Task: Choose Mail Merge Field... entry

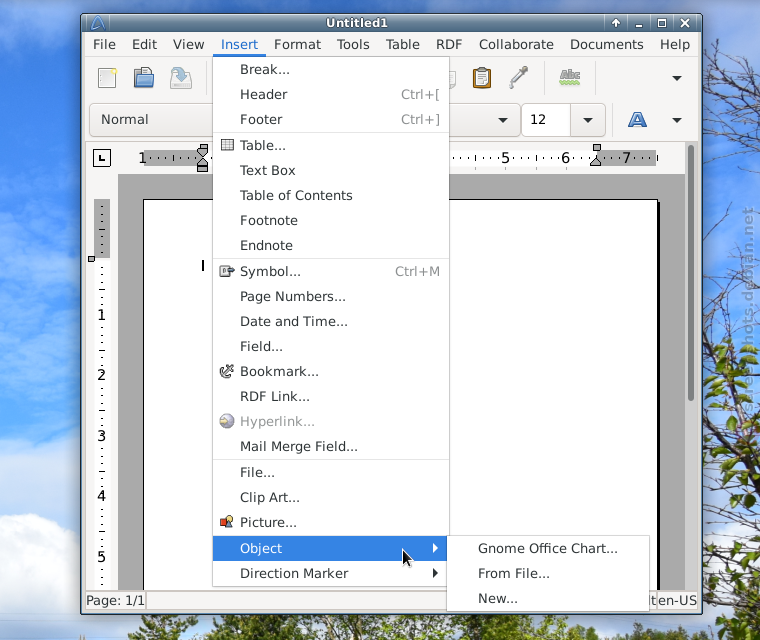Action: pyautogui.click(x=331, y=446)
